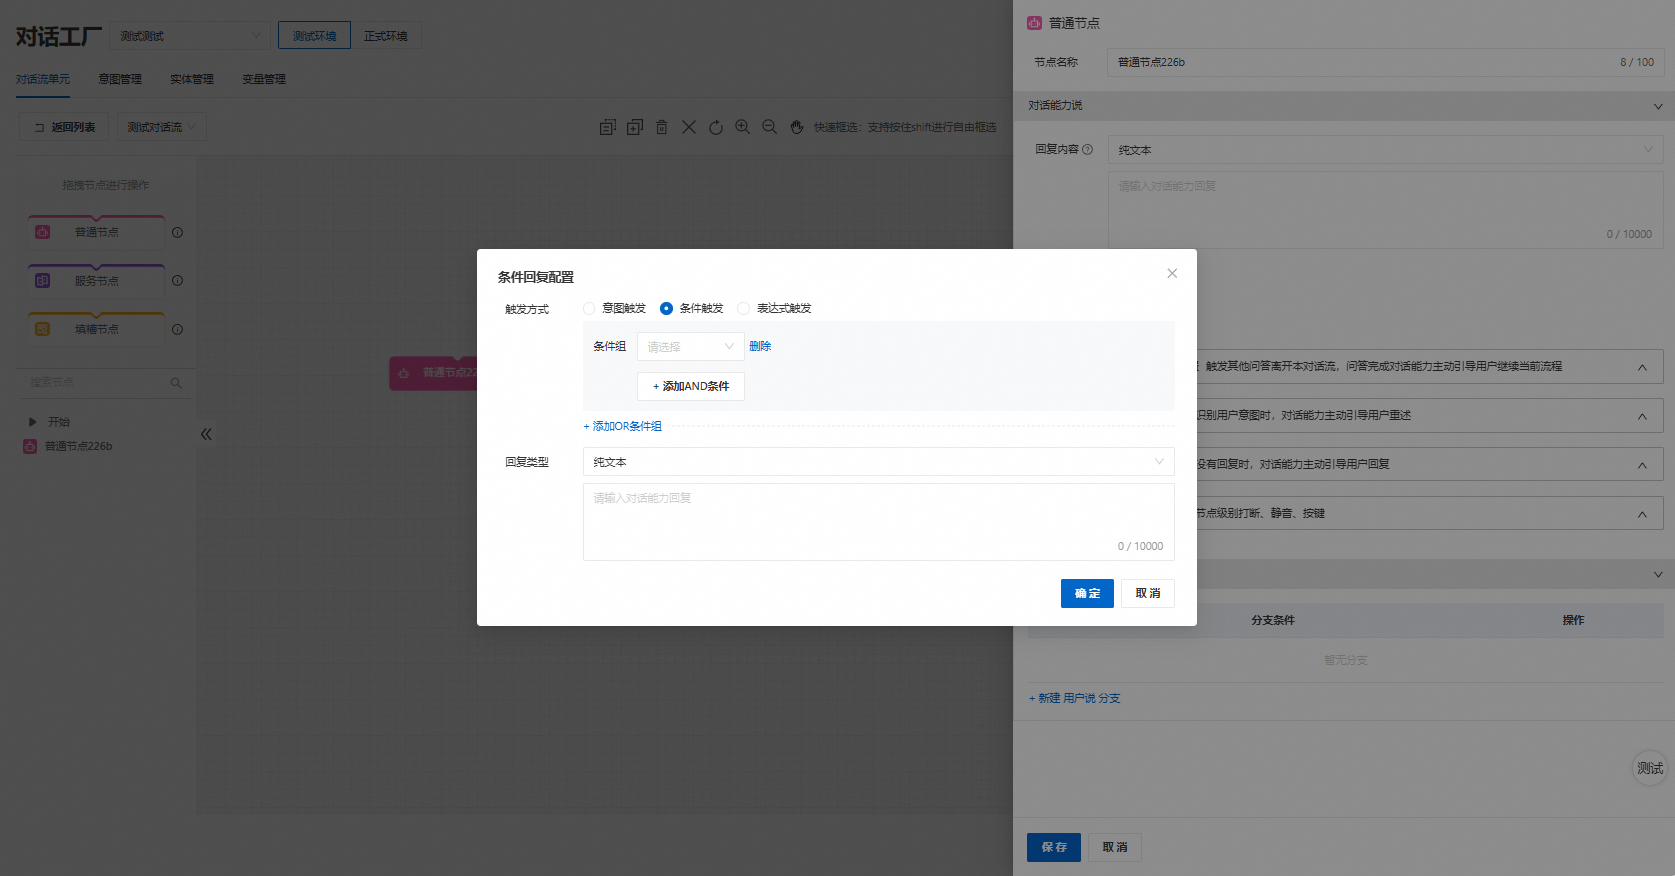Image resolution: width=1675 pixels, height=876 pixels.
Task: Click the duplicate/paste toolbar icon
Action: 635,127
